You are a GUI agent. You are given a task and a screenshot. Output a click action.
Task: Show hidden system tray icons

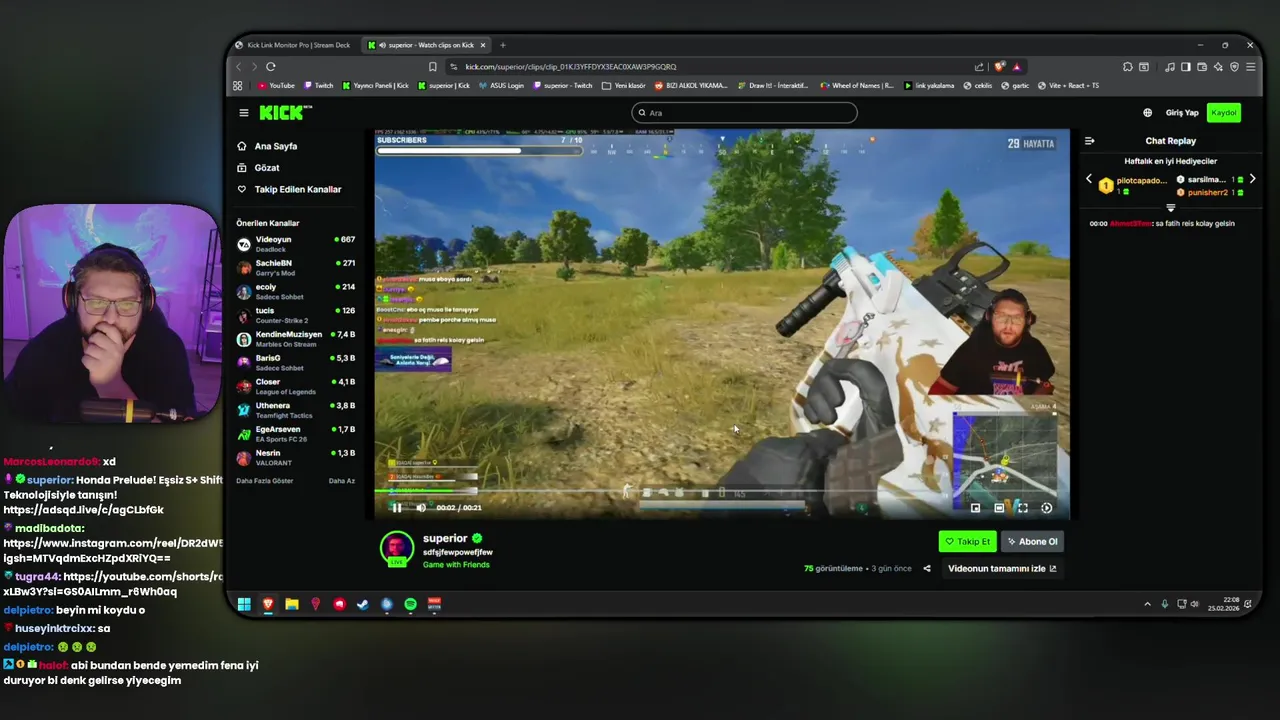pos(1147,604)
